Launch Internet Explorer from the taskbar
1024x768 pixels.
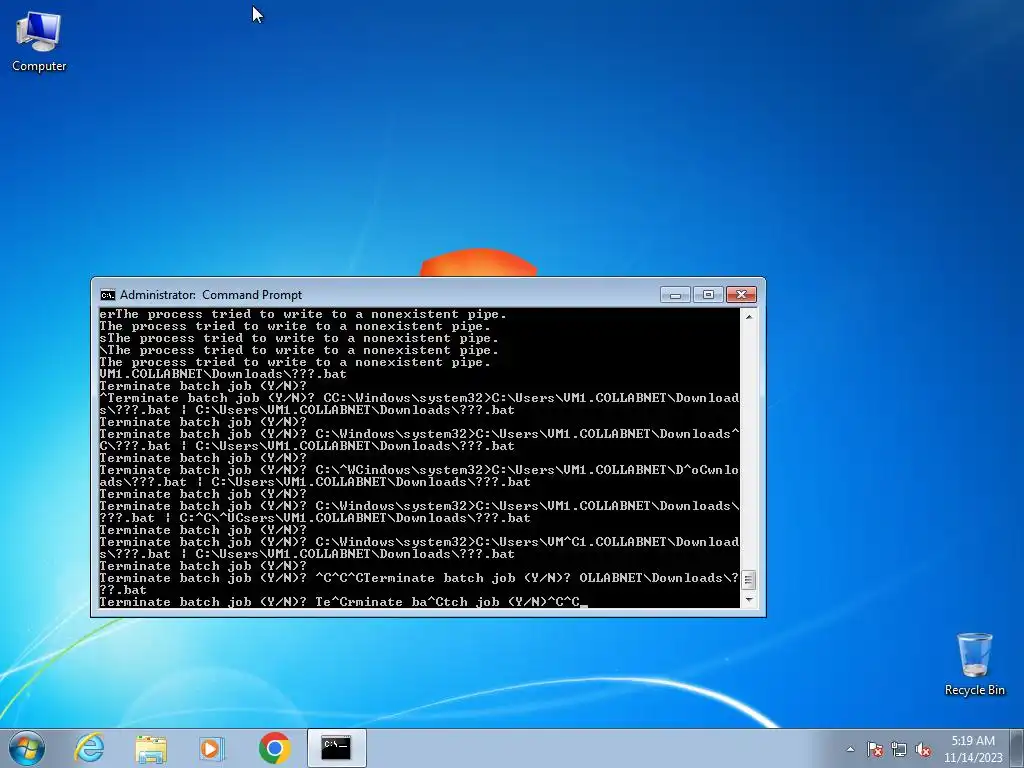[x=89, y=748]
